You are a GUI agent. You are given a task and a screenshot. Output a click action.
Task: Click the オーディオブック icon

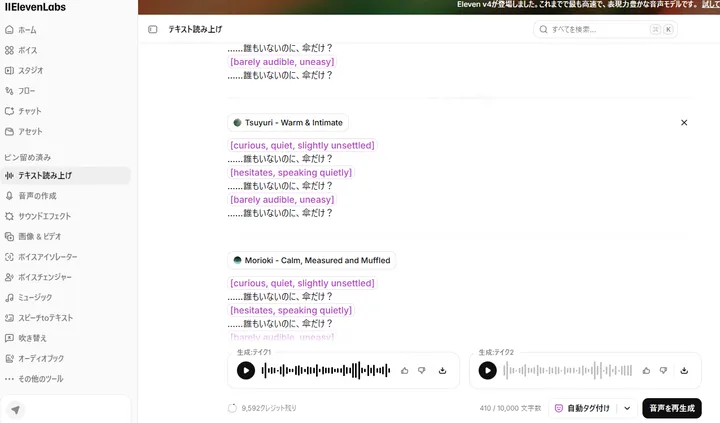[x=9, y=358]
